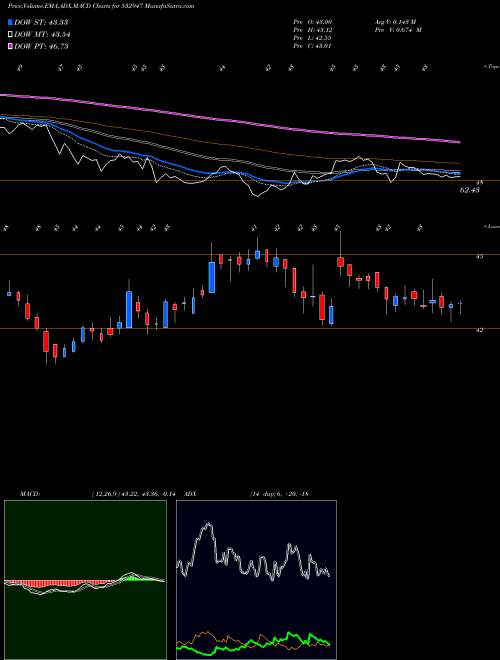Click the 'Pre H: 43.12' high value
500x660 pixels.
312,30
